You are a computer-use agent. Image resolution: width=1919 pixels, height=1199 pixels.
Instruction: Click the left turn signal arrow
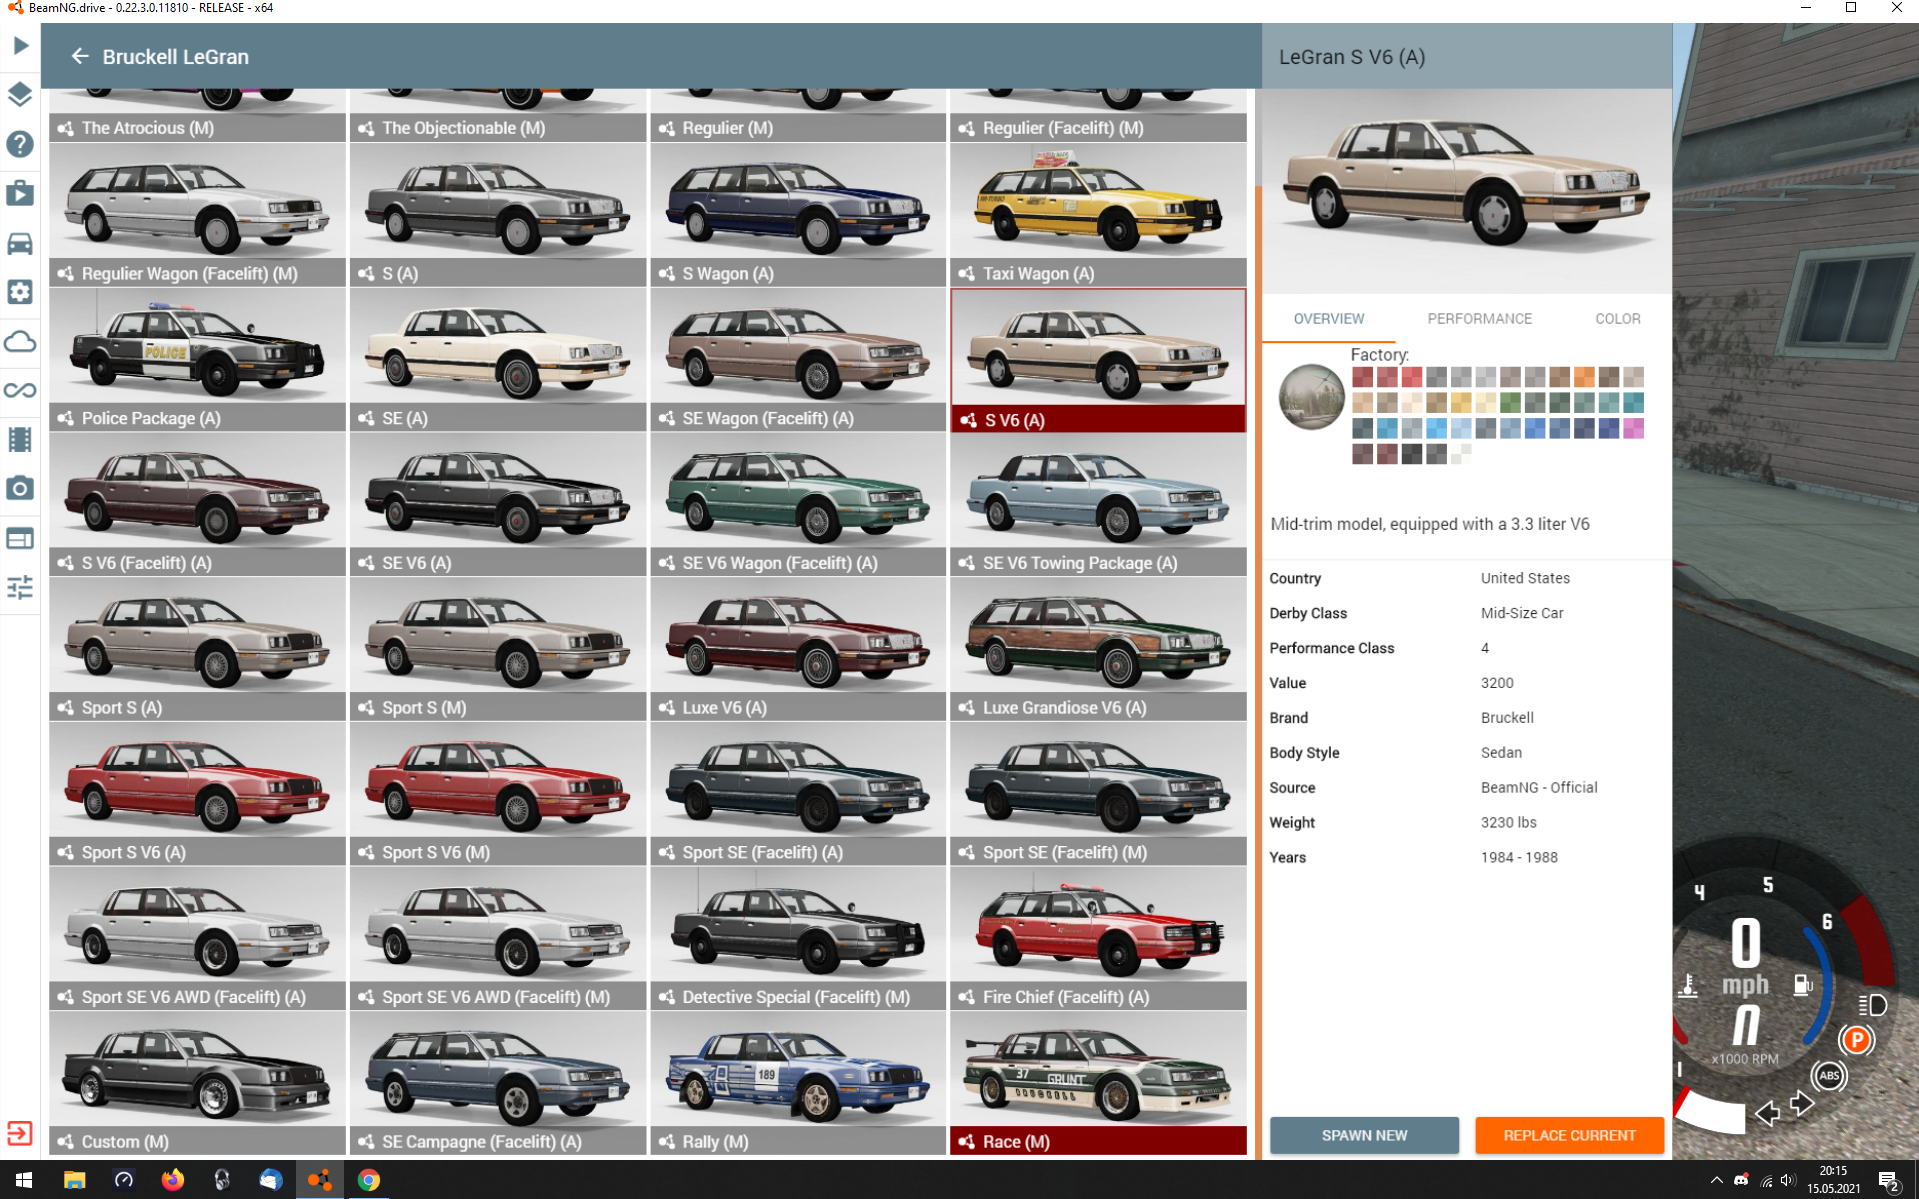click(1767, 1113)
